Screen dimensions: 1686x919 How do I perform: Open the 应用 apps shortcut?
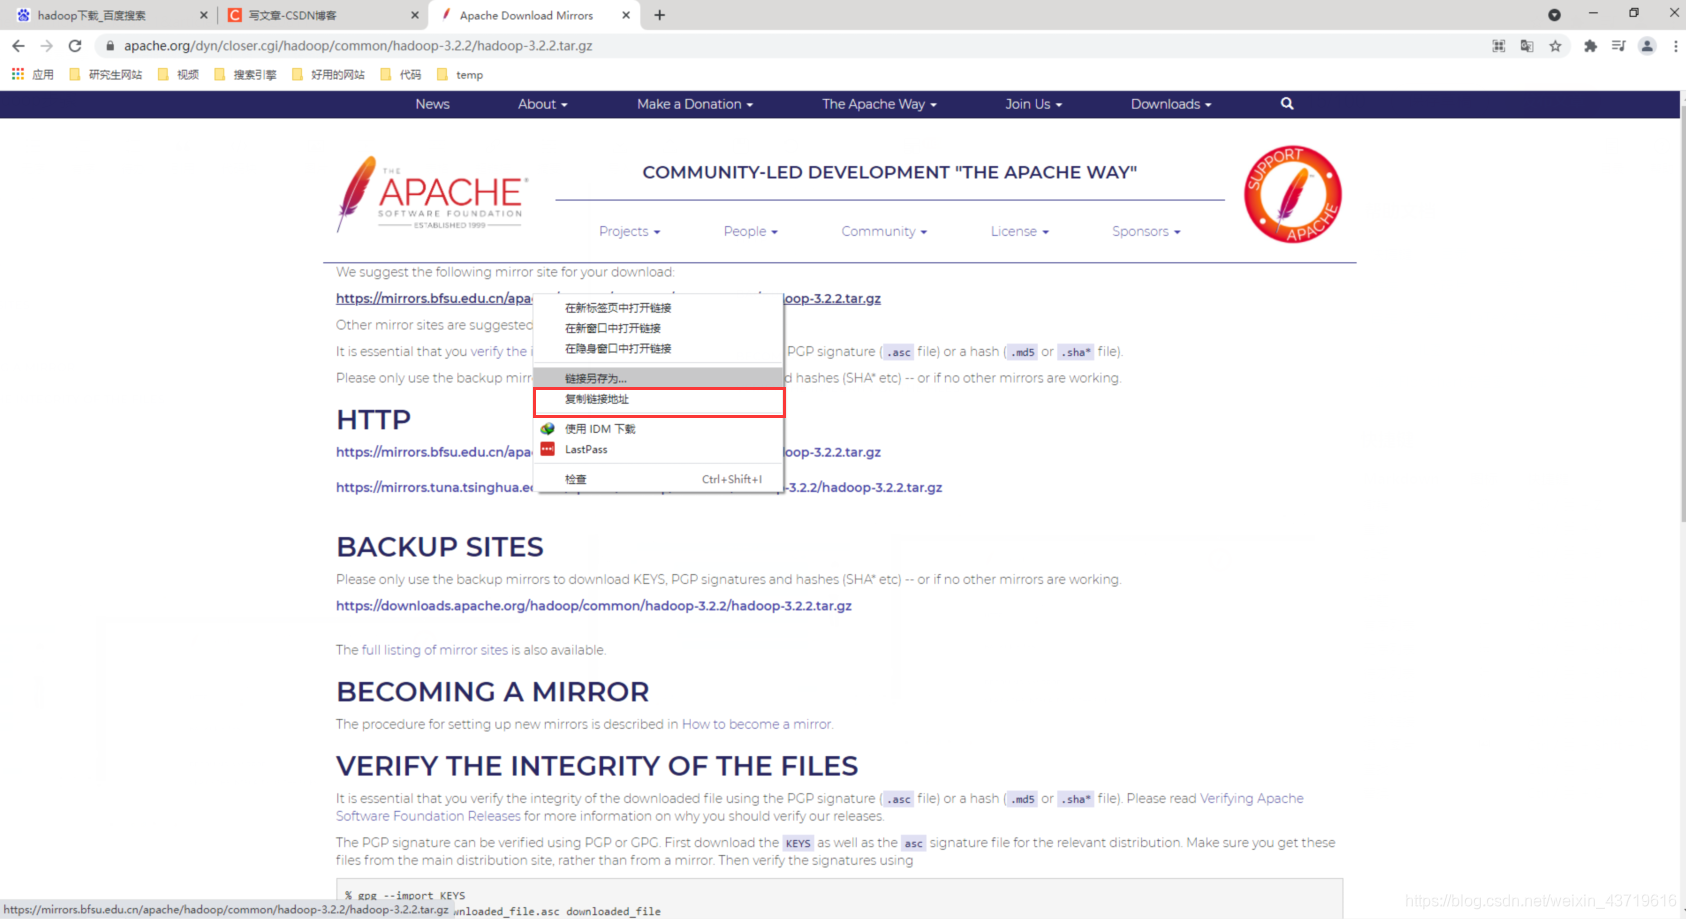click(32, 75)
